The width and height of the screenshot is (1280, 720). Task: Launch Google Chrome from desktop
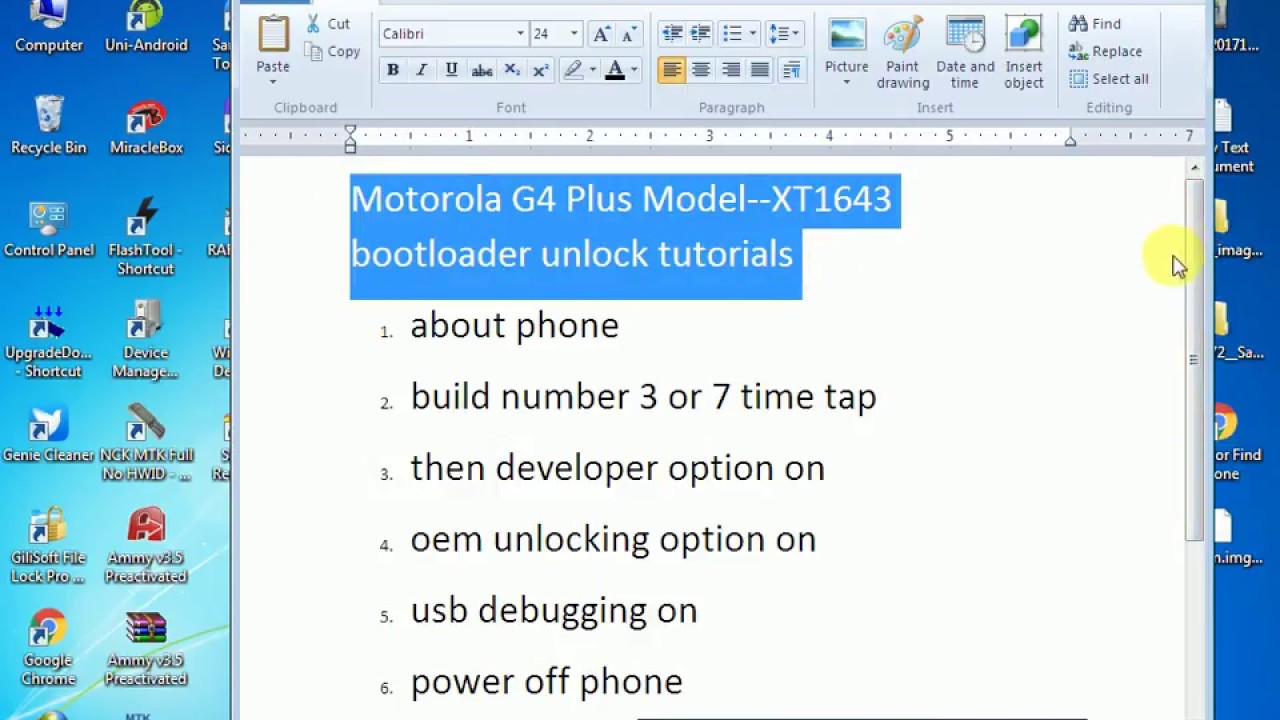pos(48,648)
